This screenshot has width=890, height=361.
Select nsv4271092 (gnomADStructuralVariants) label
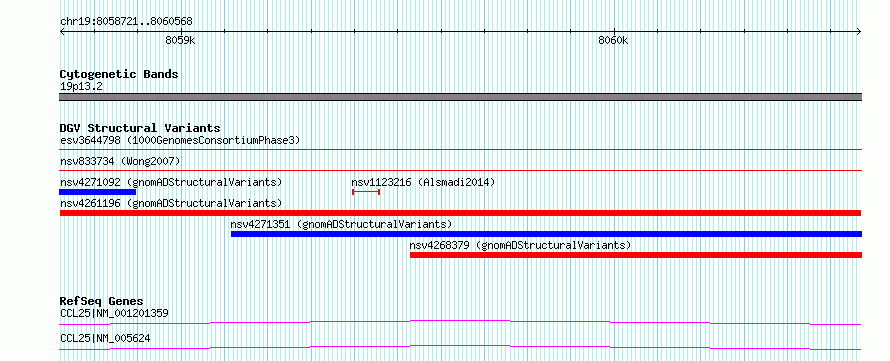(x=171, y=182)
